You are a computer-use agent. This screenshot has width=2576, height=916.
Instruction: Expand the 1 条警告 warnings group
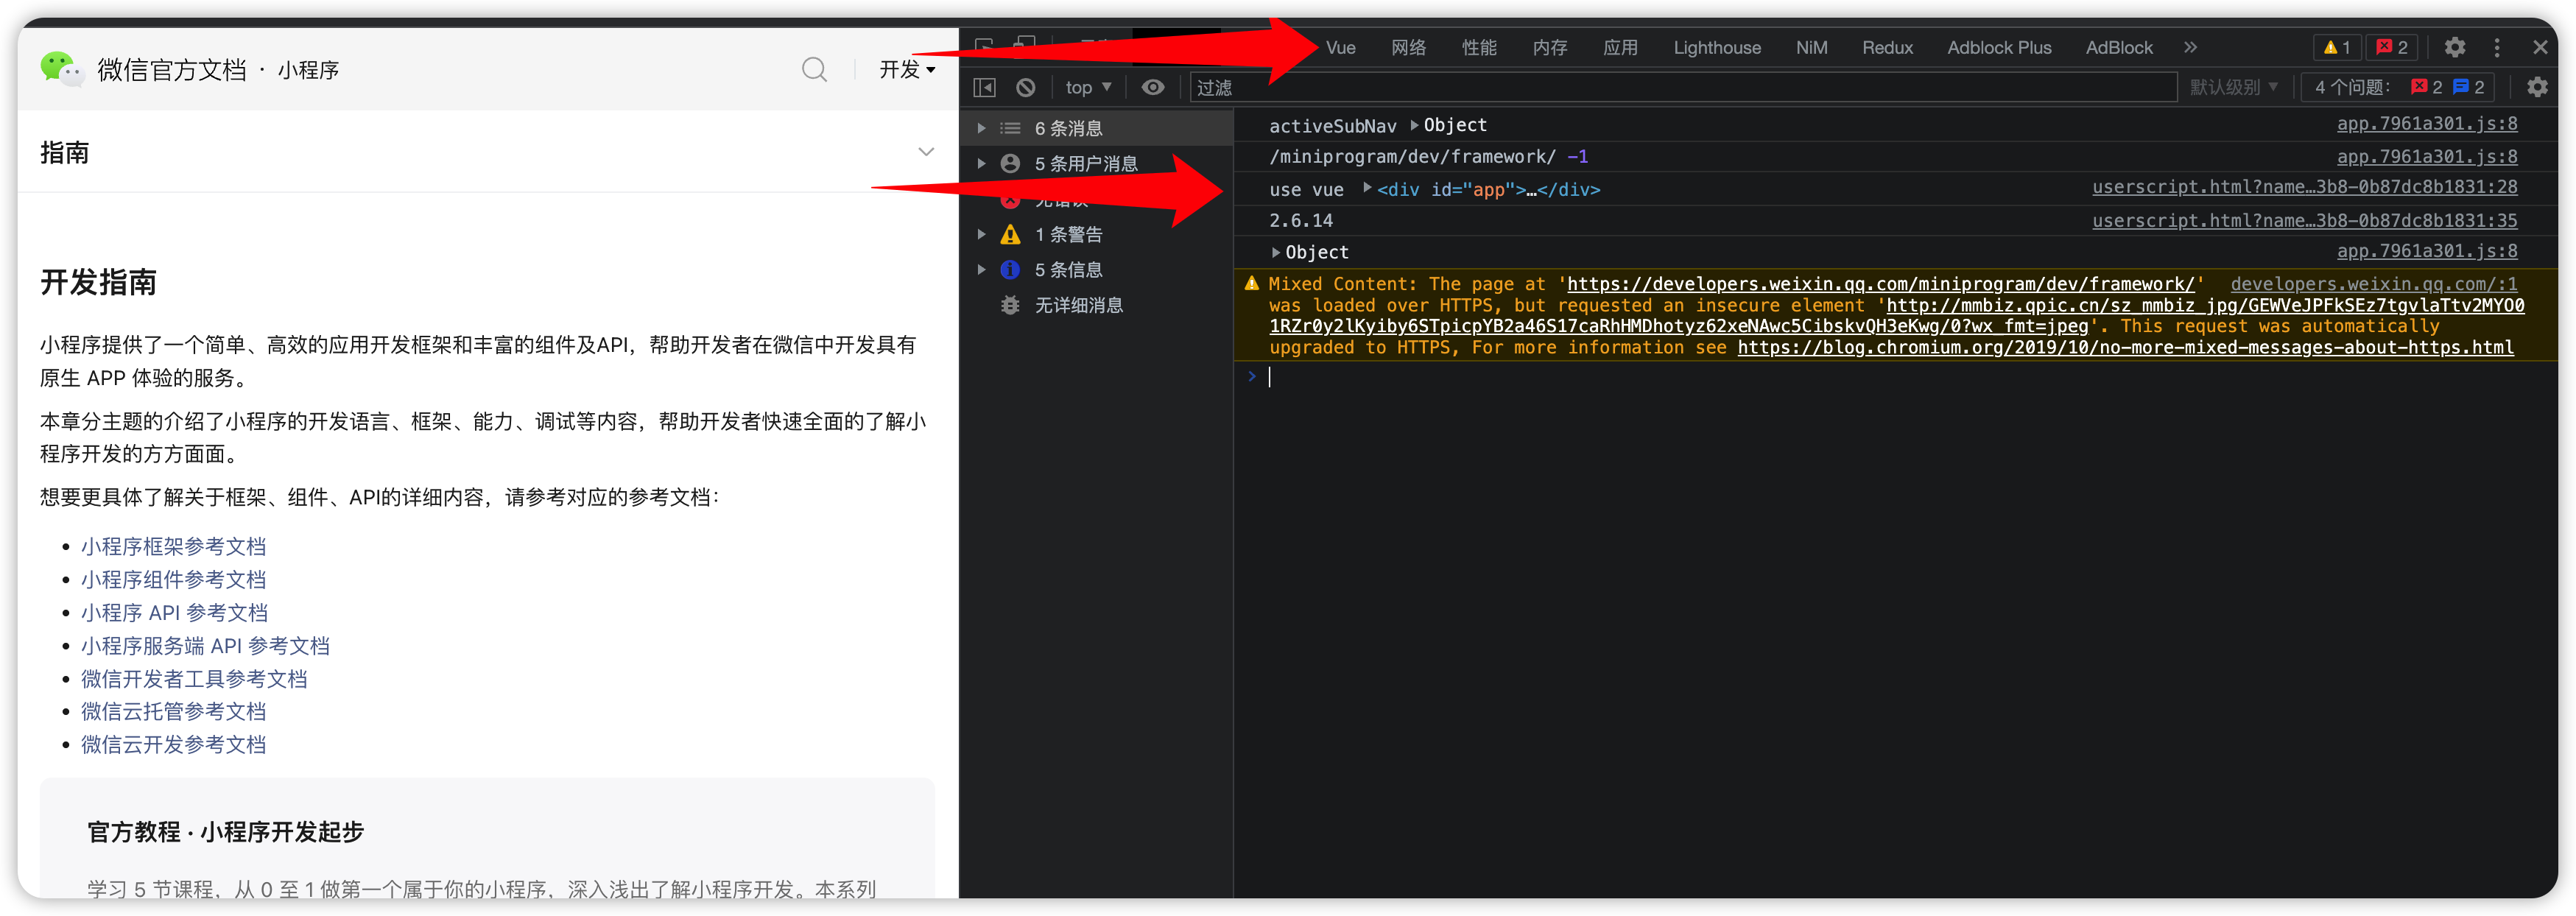pos(981,234)
